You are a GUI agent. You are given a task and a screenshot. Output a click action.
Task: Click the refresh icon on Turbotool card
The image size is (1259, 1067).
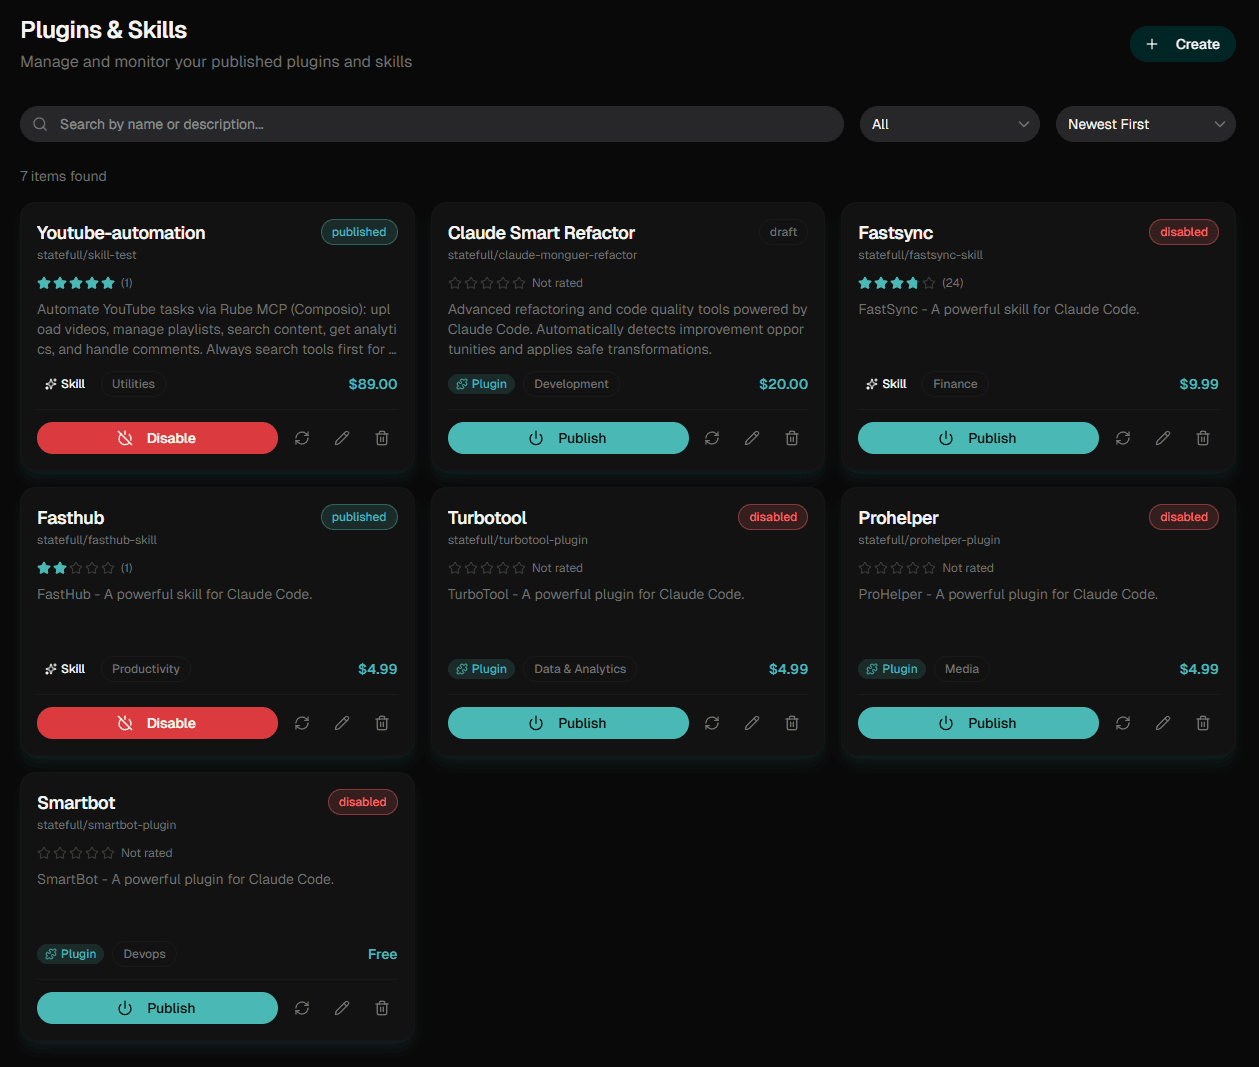coord(712,723)
